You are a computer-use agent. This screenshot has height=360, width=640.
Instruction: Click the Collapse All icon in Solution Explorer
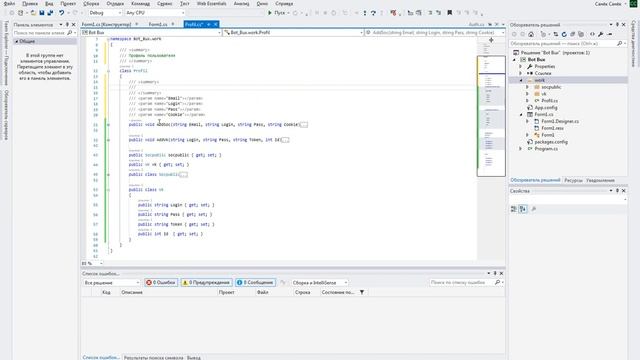coord(573,34)
